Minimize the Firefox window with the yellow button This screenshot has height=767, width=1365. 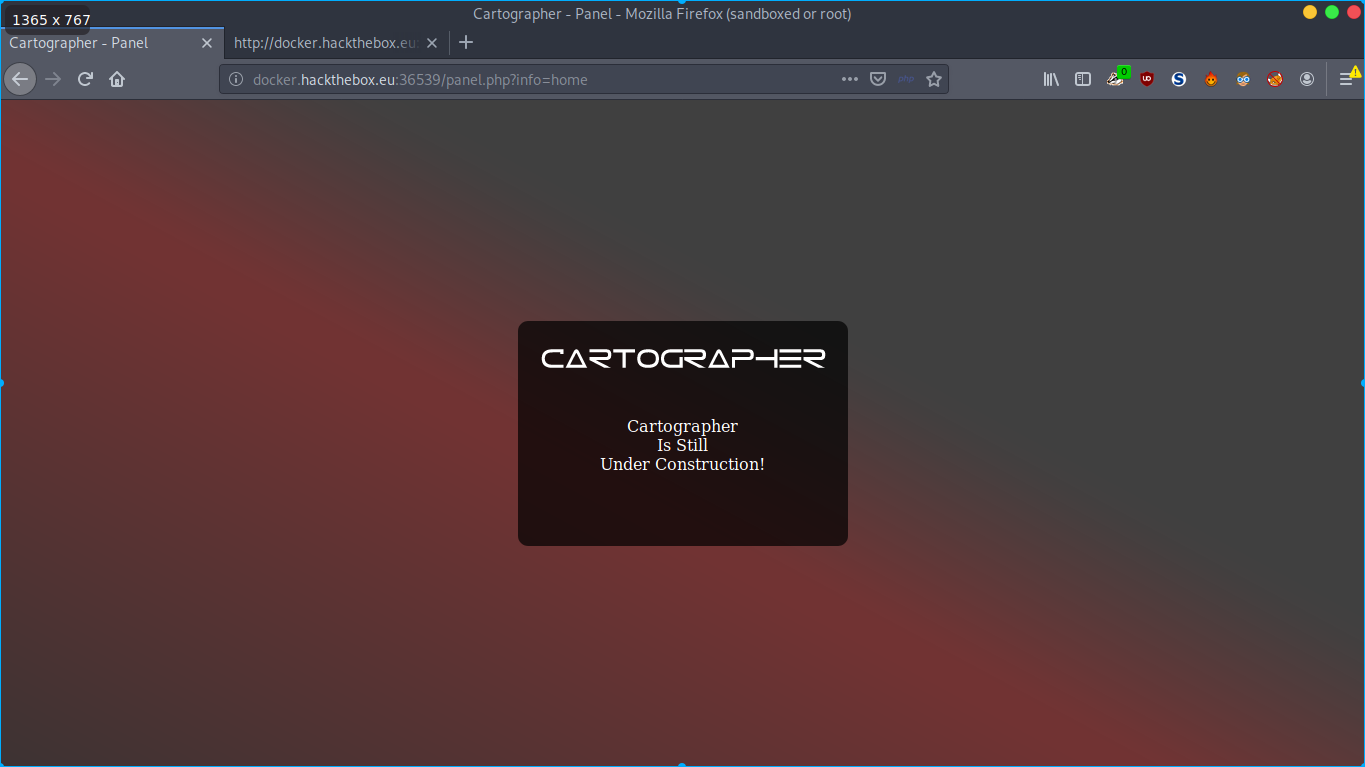pos(1310,12)
